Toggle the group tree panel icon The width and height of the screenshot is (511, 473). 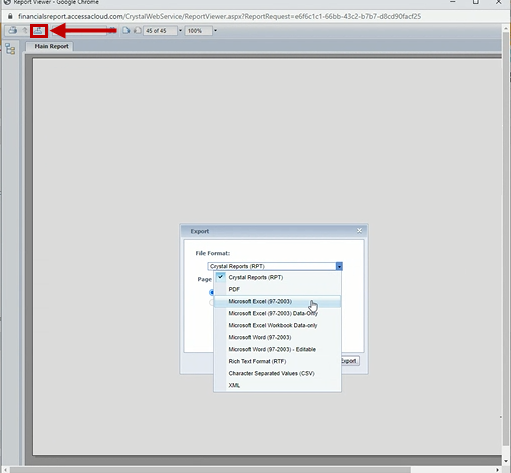(x=10, y=49)
